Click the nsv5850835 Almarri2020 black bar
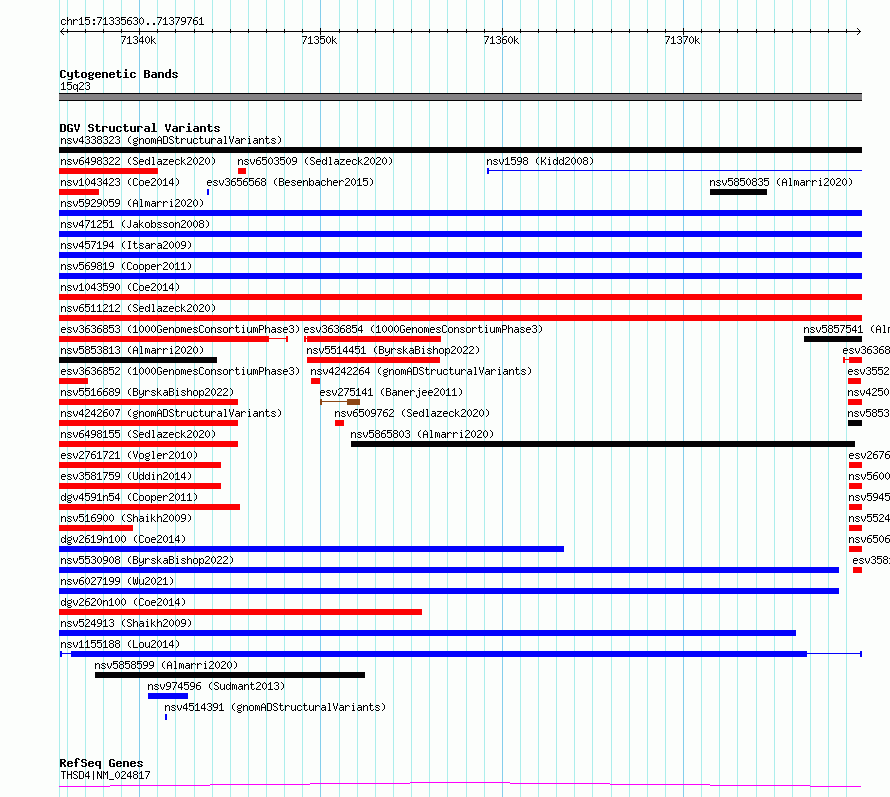 point(738,192)
